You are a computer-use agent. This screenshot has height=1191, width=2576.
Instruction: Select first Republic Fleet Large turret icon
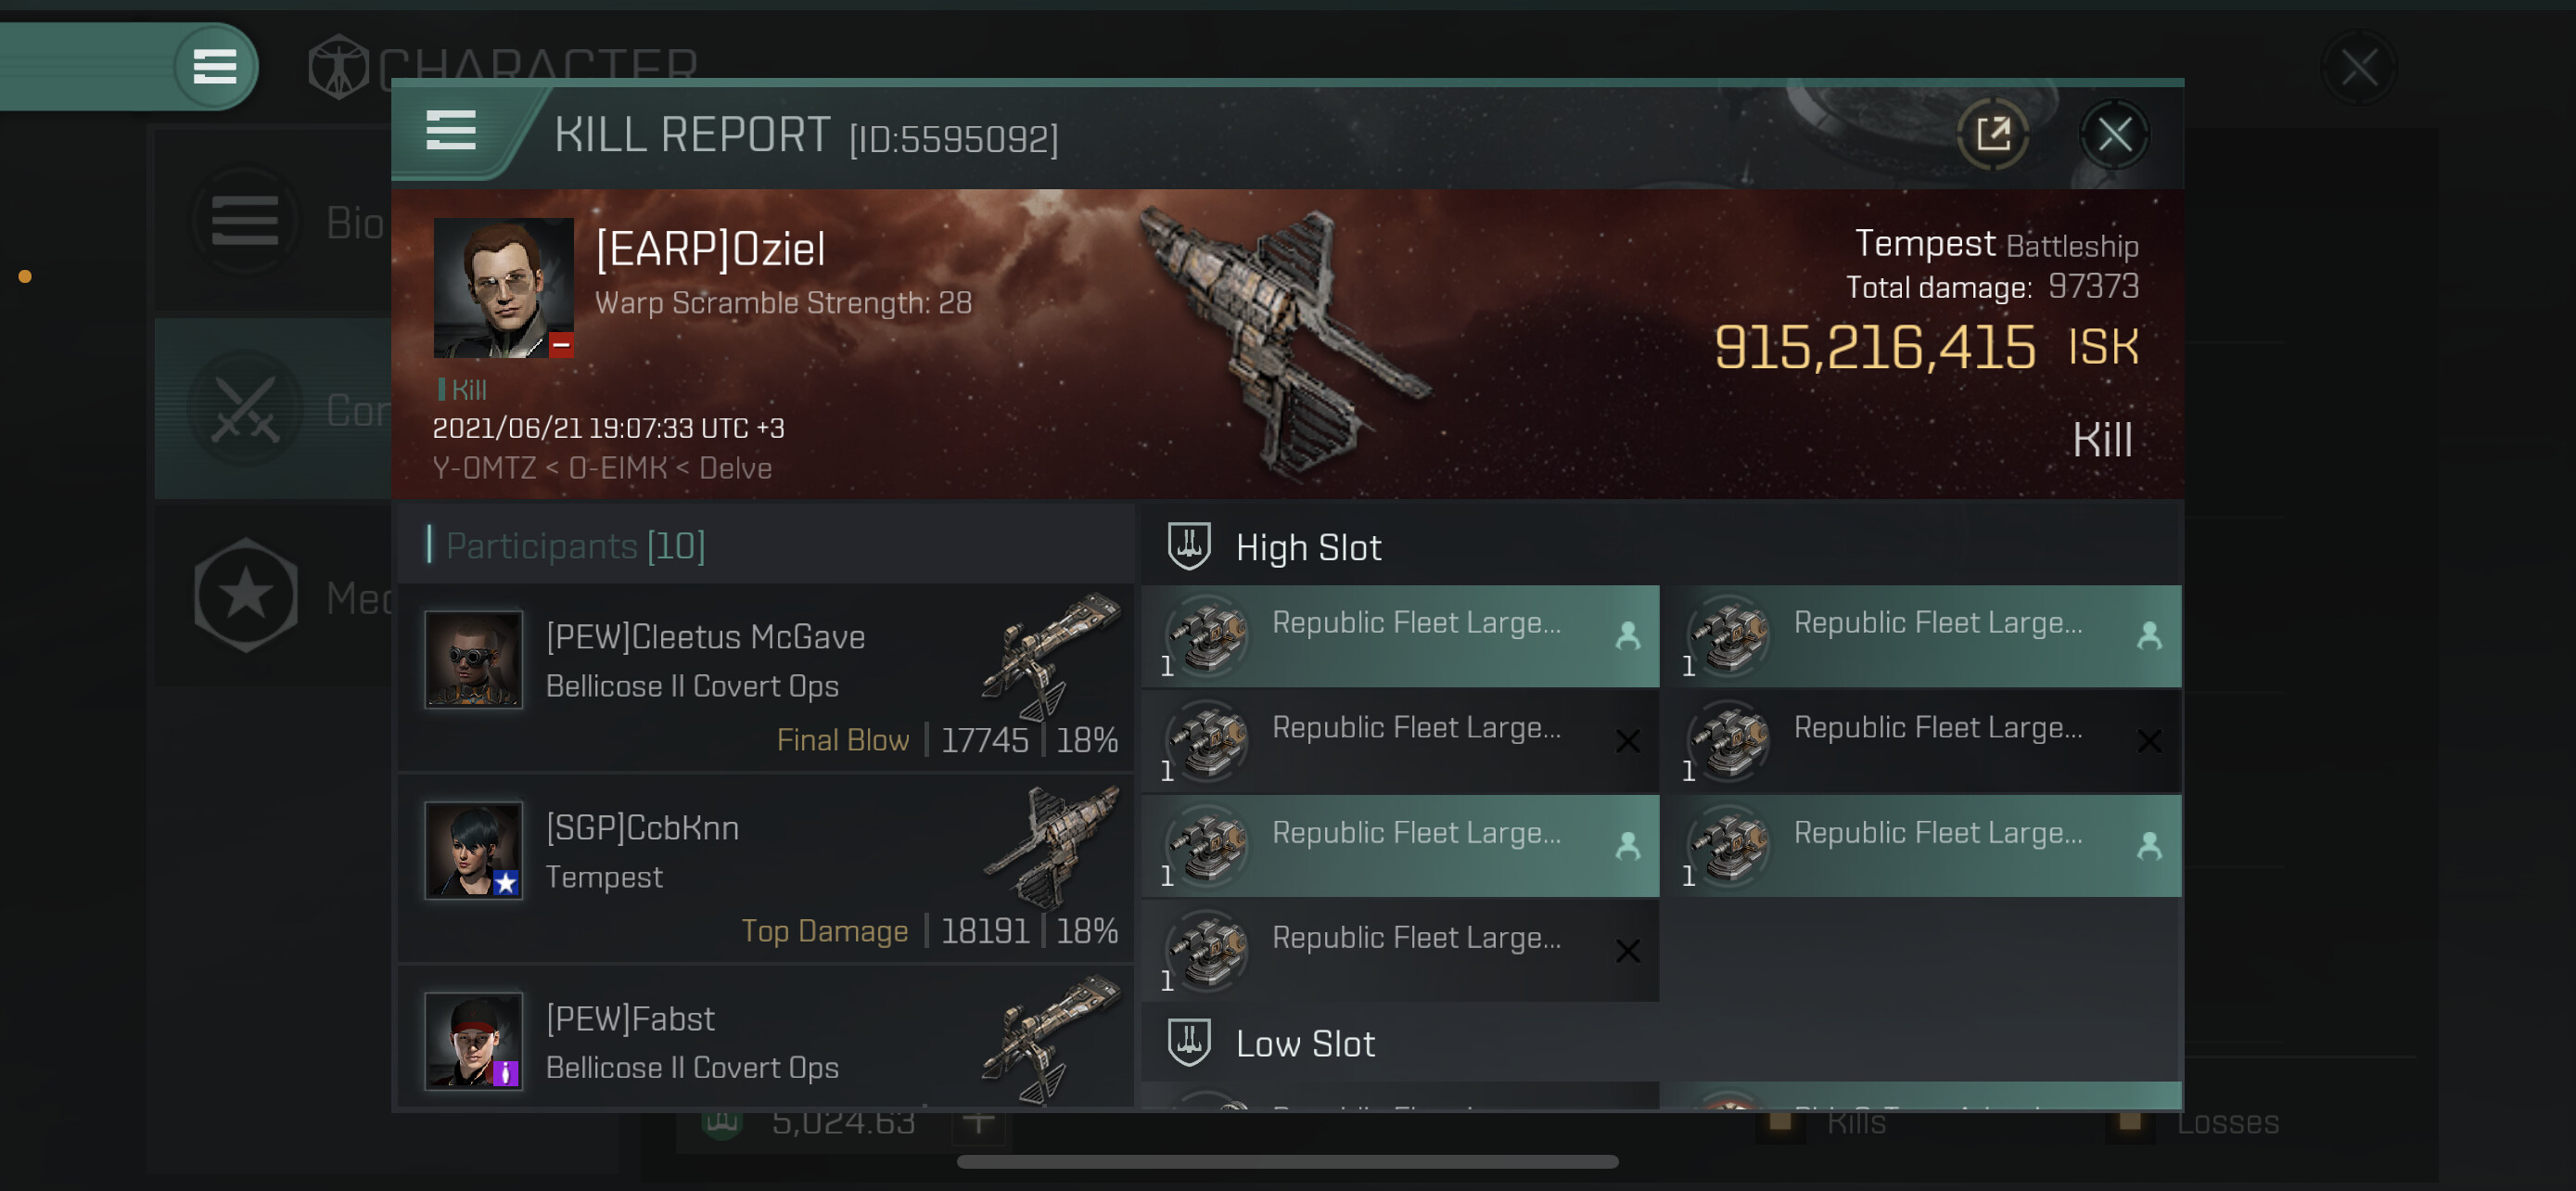coord(1210,635)
